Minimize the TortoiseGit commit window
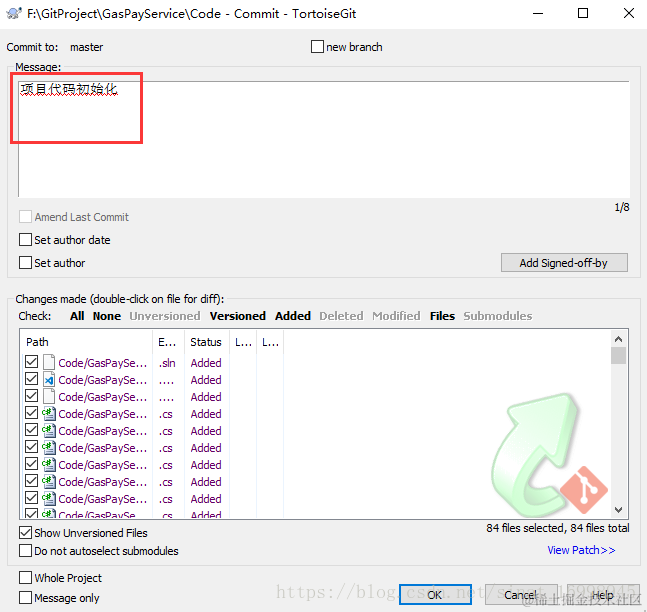This screenshot has height=612, width=647. tap(538, 14)
